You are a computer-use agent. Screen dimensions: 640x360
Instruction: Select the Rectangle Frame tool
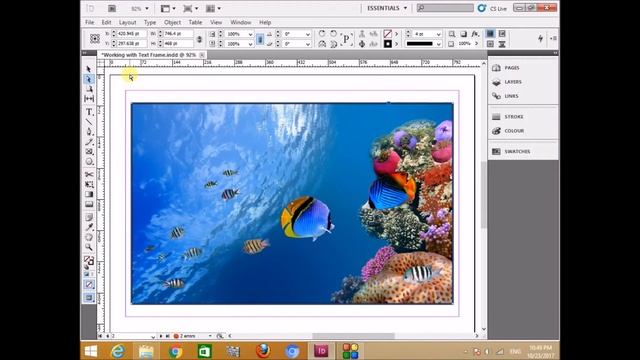89,152
